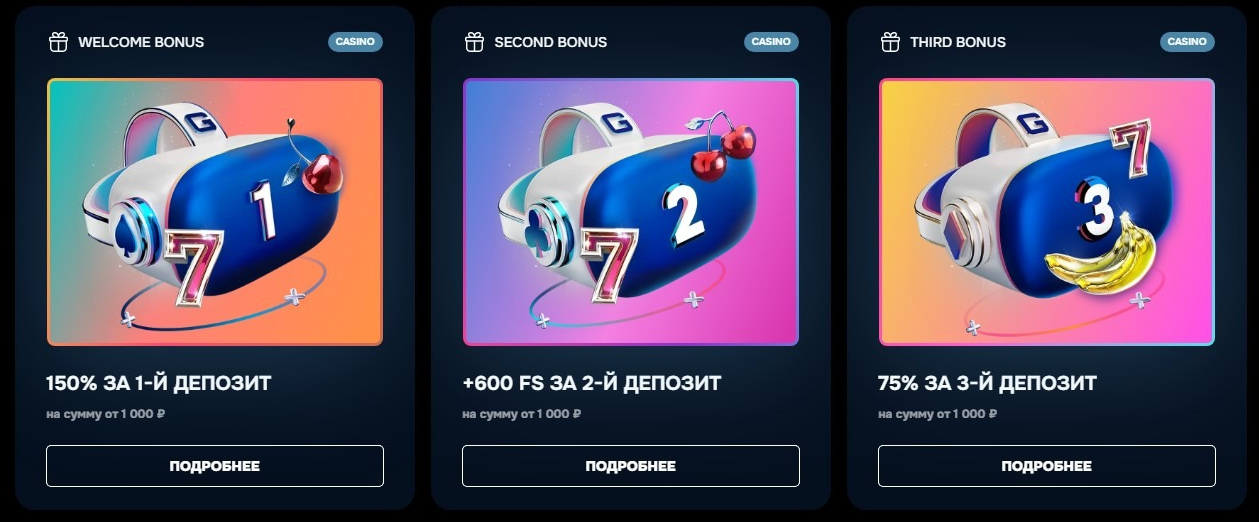Open Подробнее for the Welcome Bonus
The height and width of the screenshot is (522, 1259).
pyautogui.click(x=215, y=466)
